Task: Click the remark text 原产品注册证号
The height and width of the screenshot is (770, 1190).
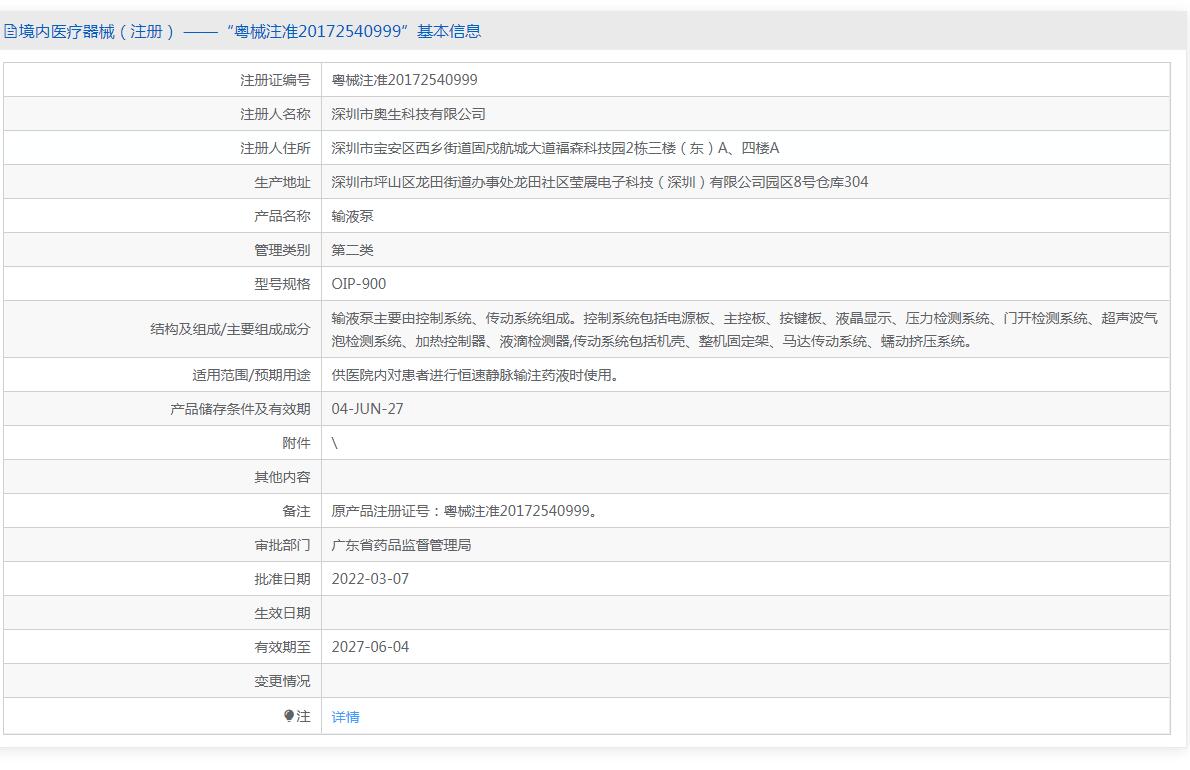Action: click(x=464, y=511)
